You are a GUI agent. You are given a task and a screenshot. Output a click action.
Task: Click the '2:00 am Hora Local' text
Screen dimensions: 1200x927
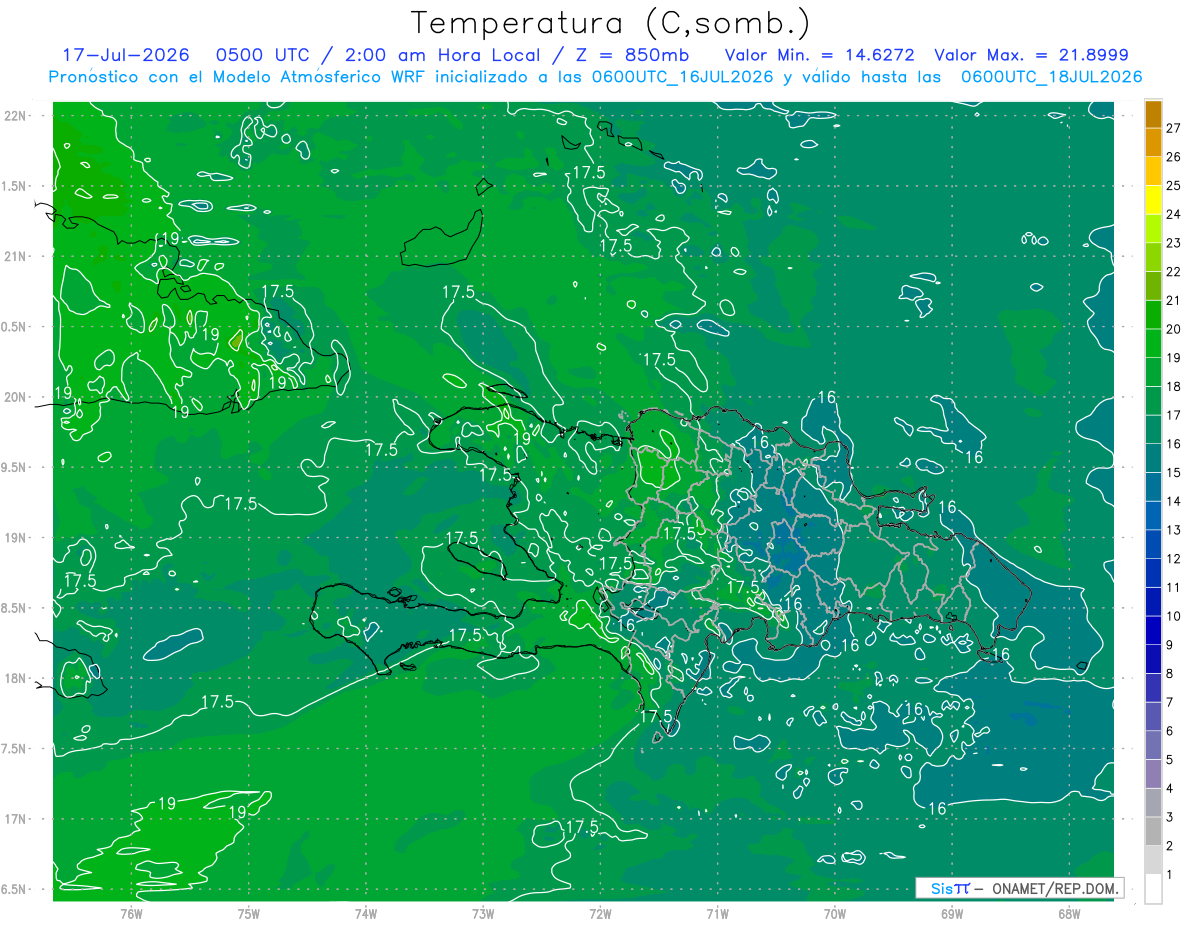[x=445, y=55]
